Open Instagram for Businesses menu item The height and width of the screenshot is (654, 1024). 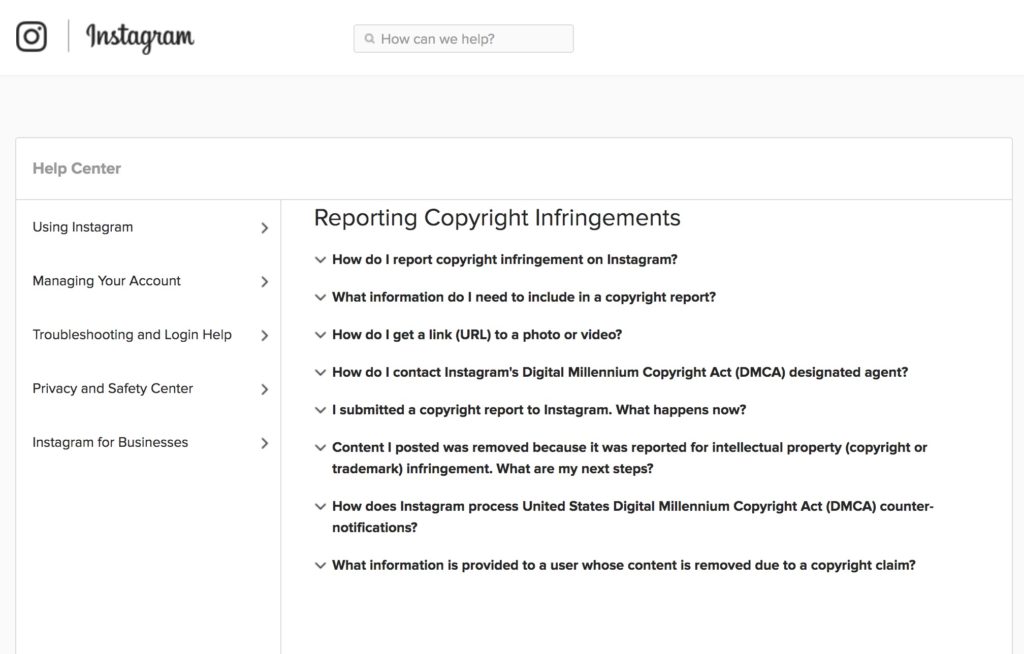(150, 442)
